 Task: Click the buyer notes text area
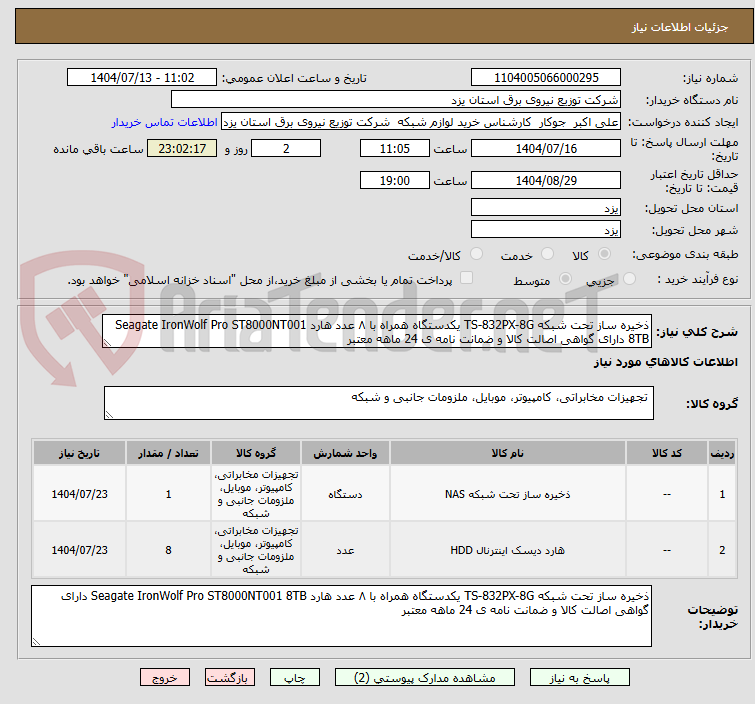341,616
